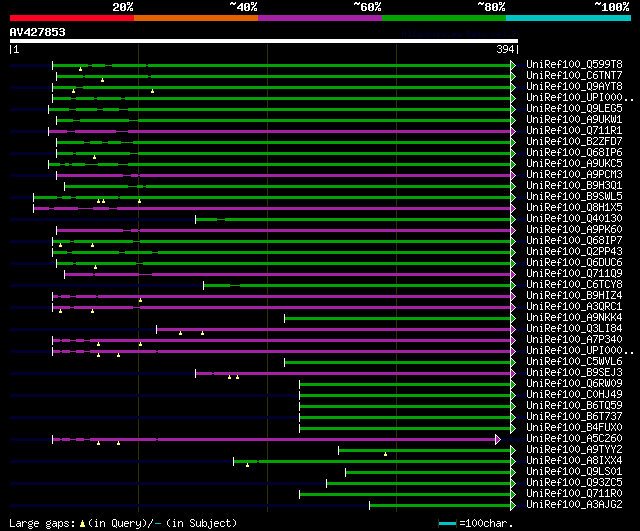640x531 pixels.
Task: Click the green alignment bar for Q40130
Action: point(353,220)
